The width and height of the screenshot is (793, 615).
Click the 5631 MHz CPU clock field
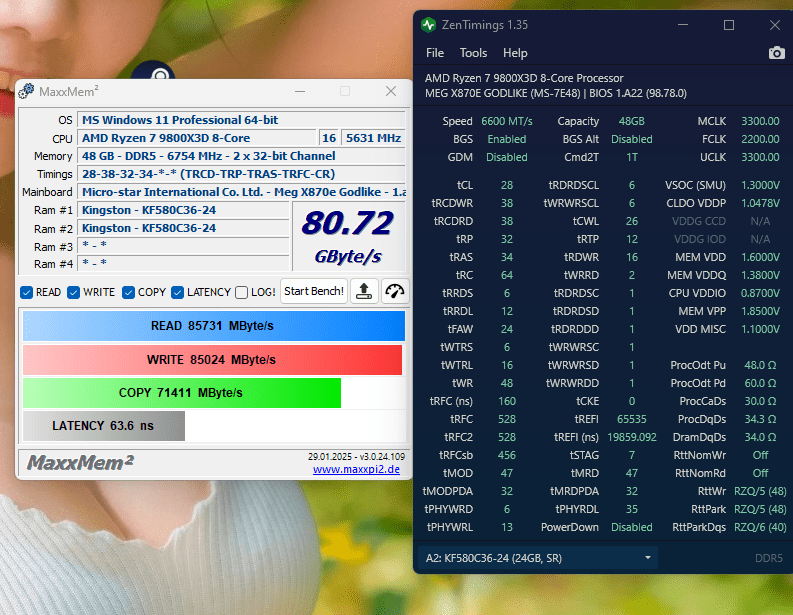(373, 138)
